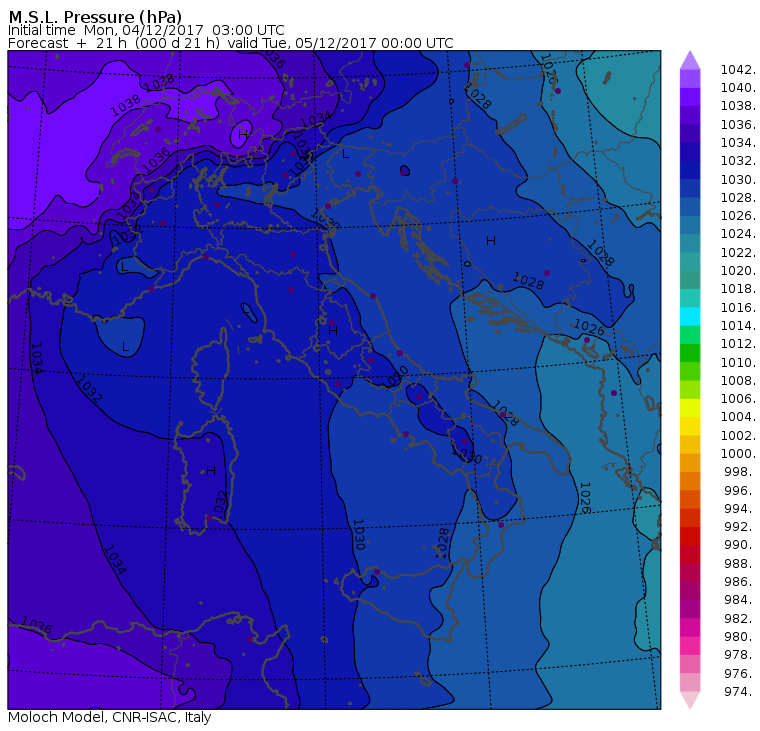
Task: Click the H marker over Sardinia
Action: click(210, 470)
